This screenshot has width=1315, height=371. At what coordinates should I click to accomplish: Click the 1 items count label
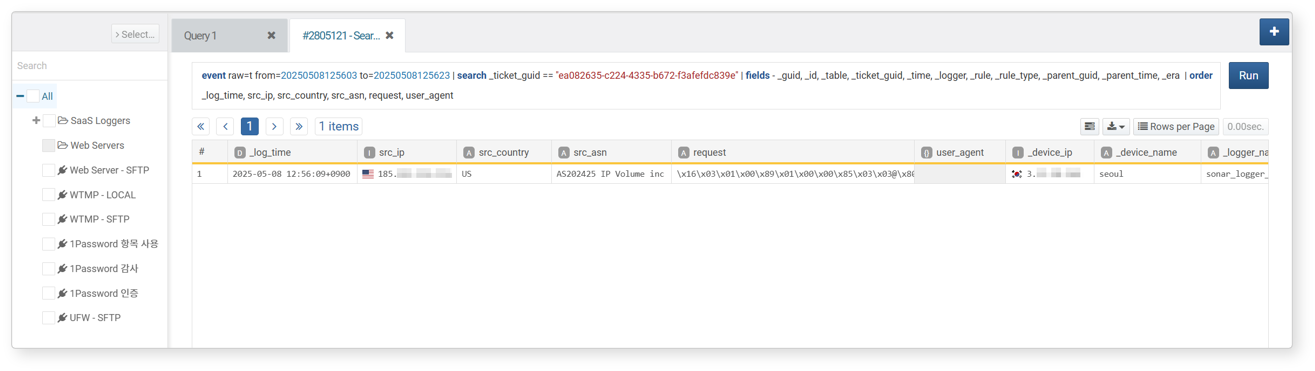338,126
